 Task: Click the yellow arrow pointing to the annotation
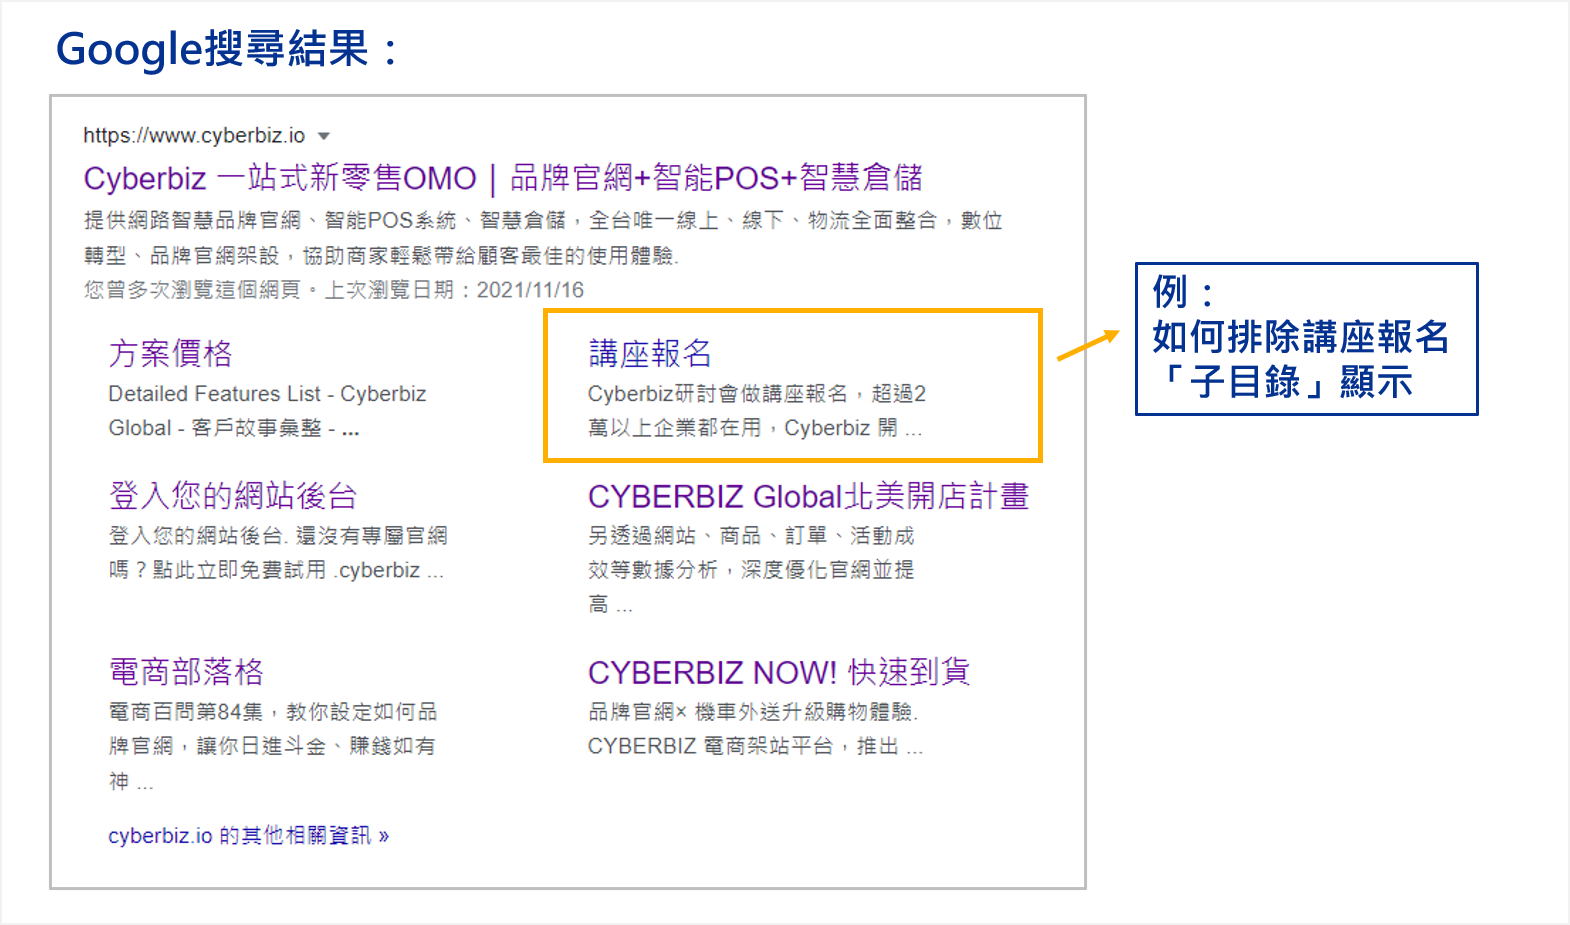click(1088, 345)
